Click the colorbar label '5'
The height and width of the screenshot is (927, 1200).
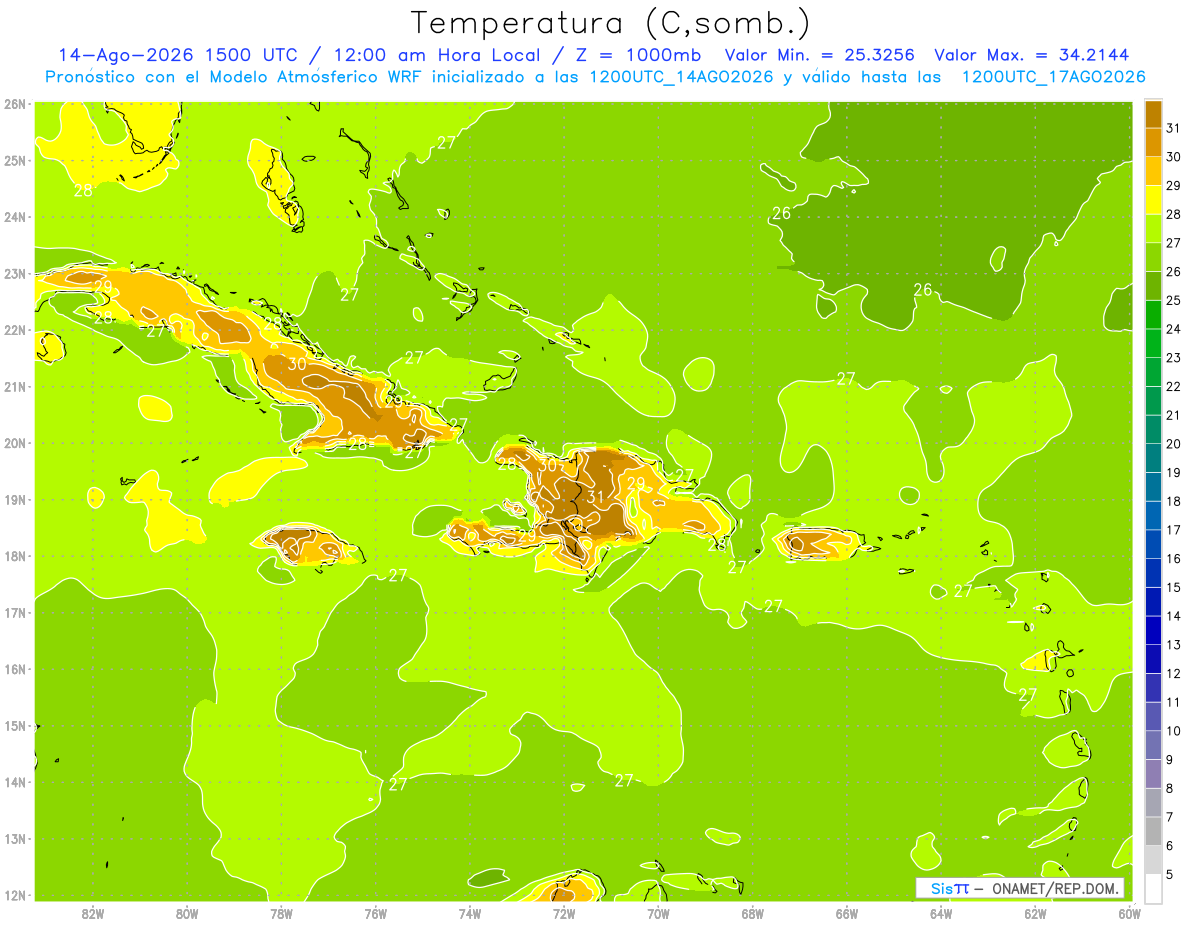(1171, 874)
